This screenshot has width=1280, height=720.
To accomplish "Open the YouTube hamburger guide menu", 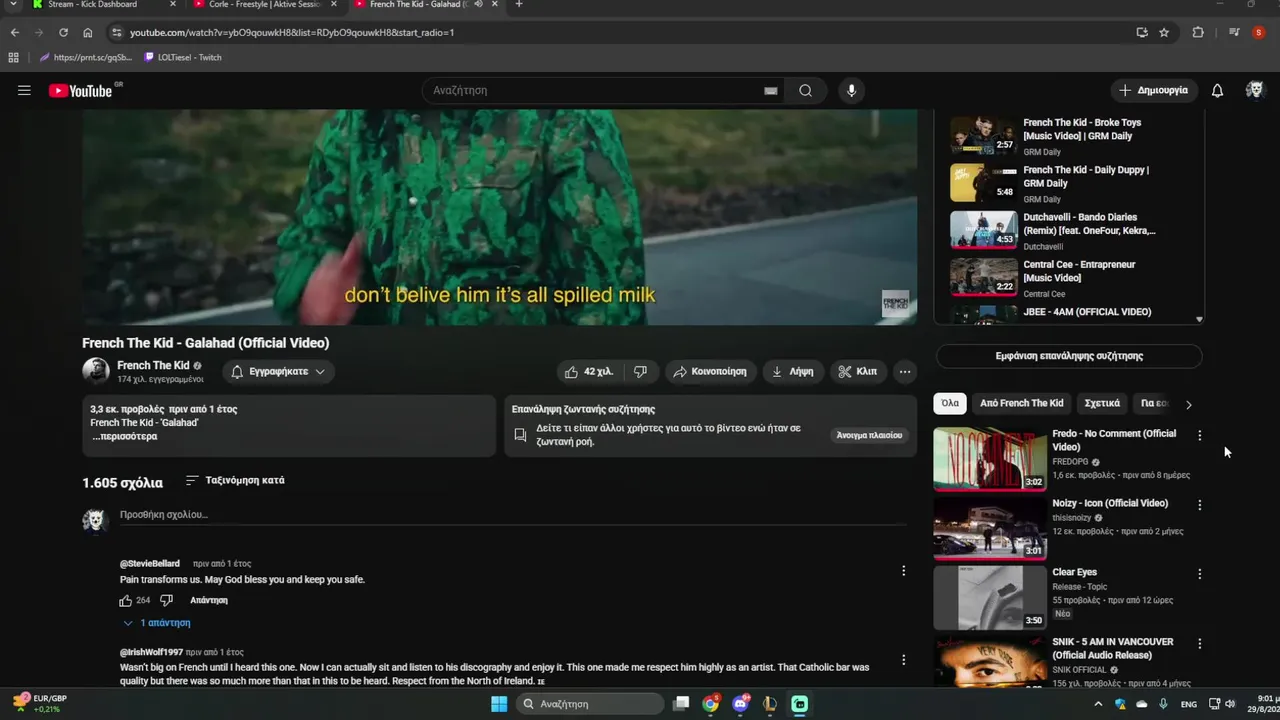I will click(24, 90).
